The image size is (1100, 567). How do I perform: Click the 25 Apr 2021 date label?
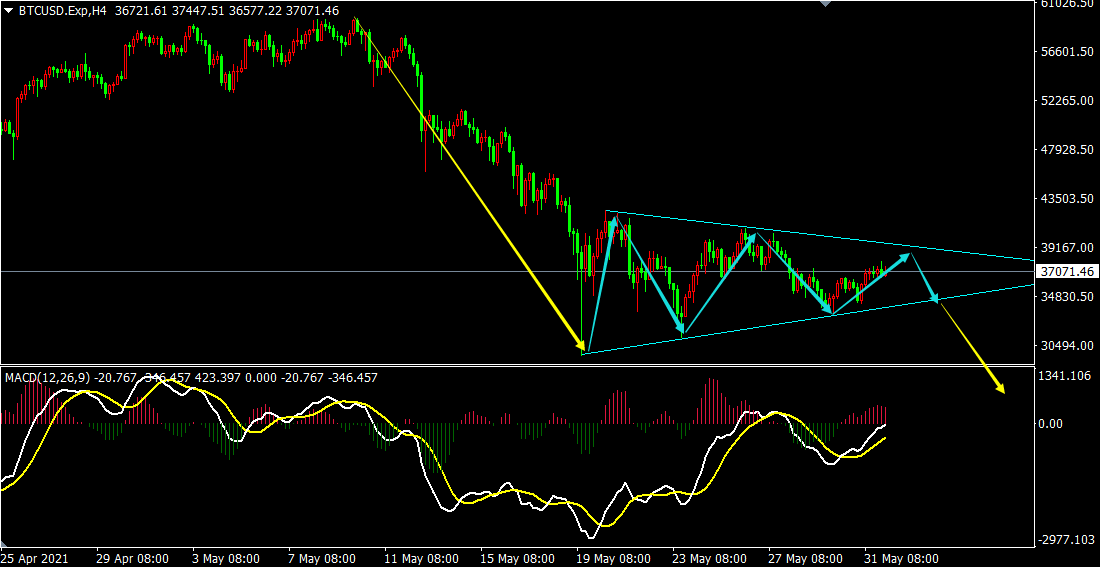tap(36, 558)
